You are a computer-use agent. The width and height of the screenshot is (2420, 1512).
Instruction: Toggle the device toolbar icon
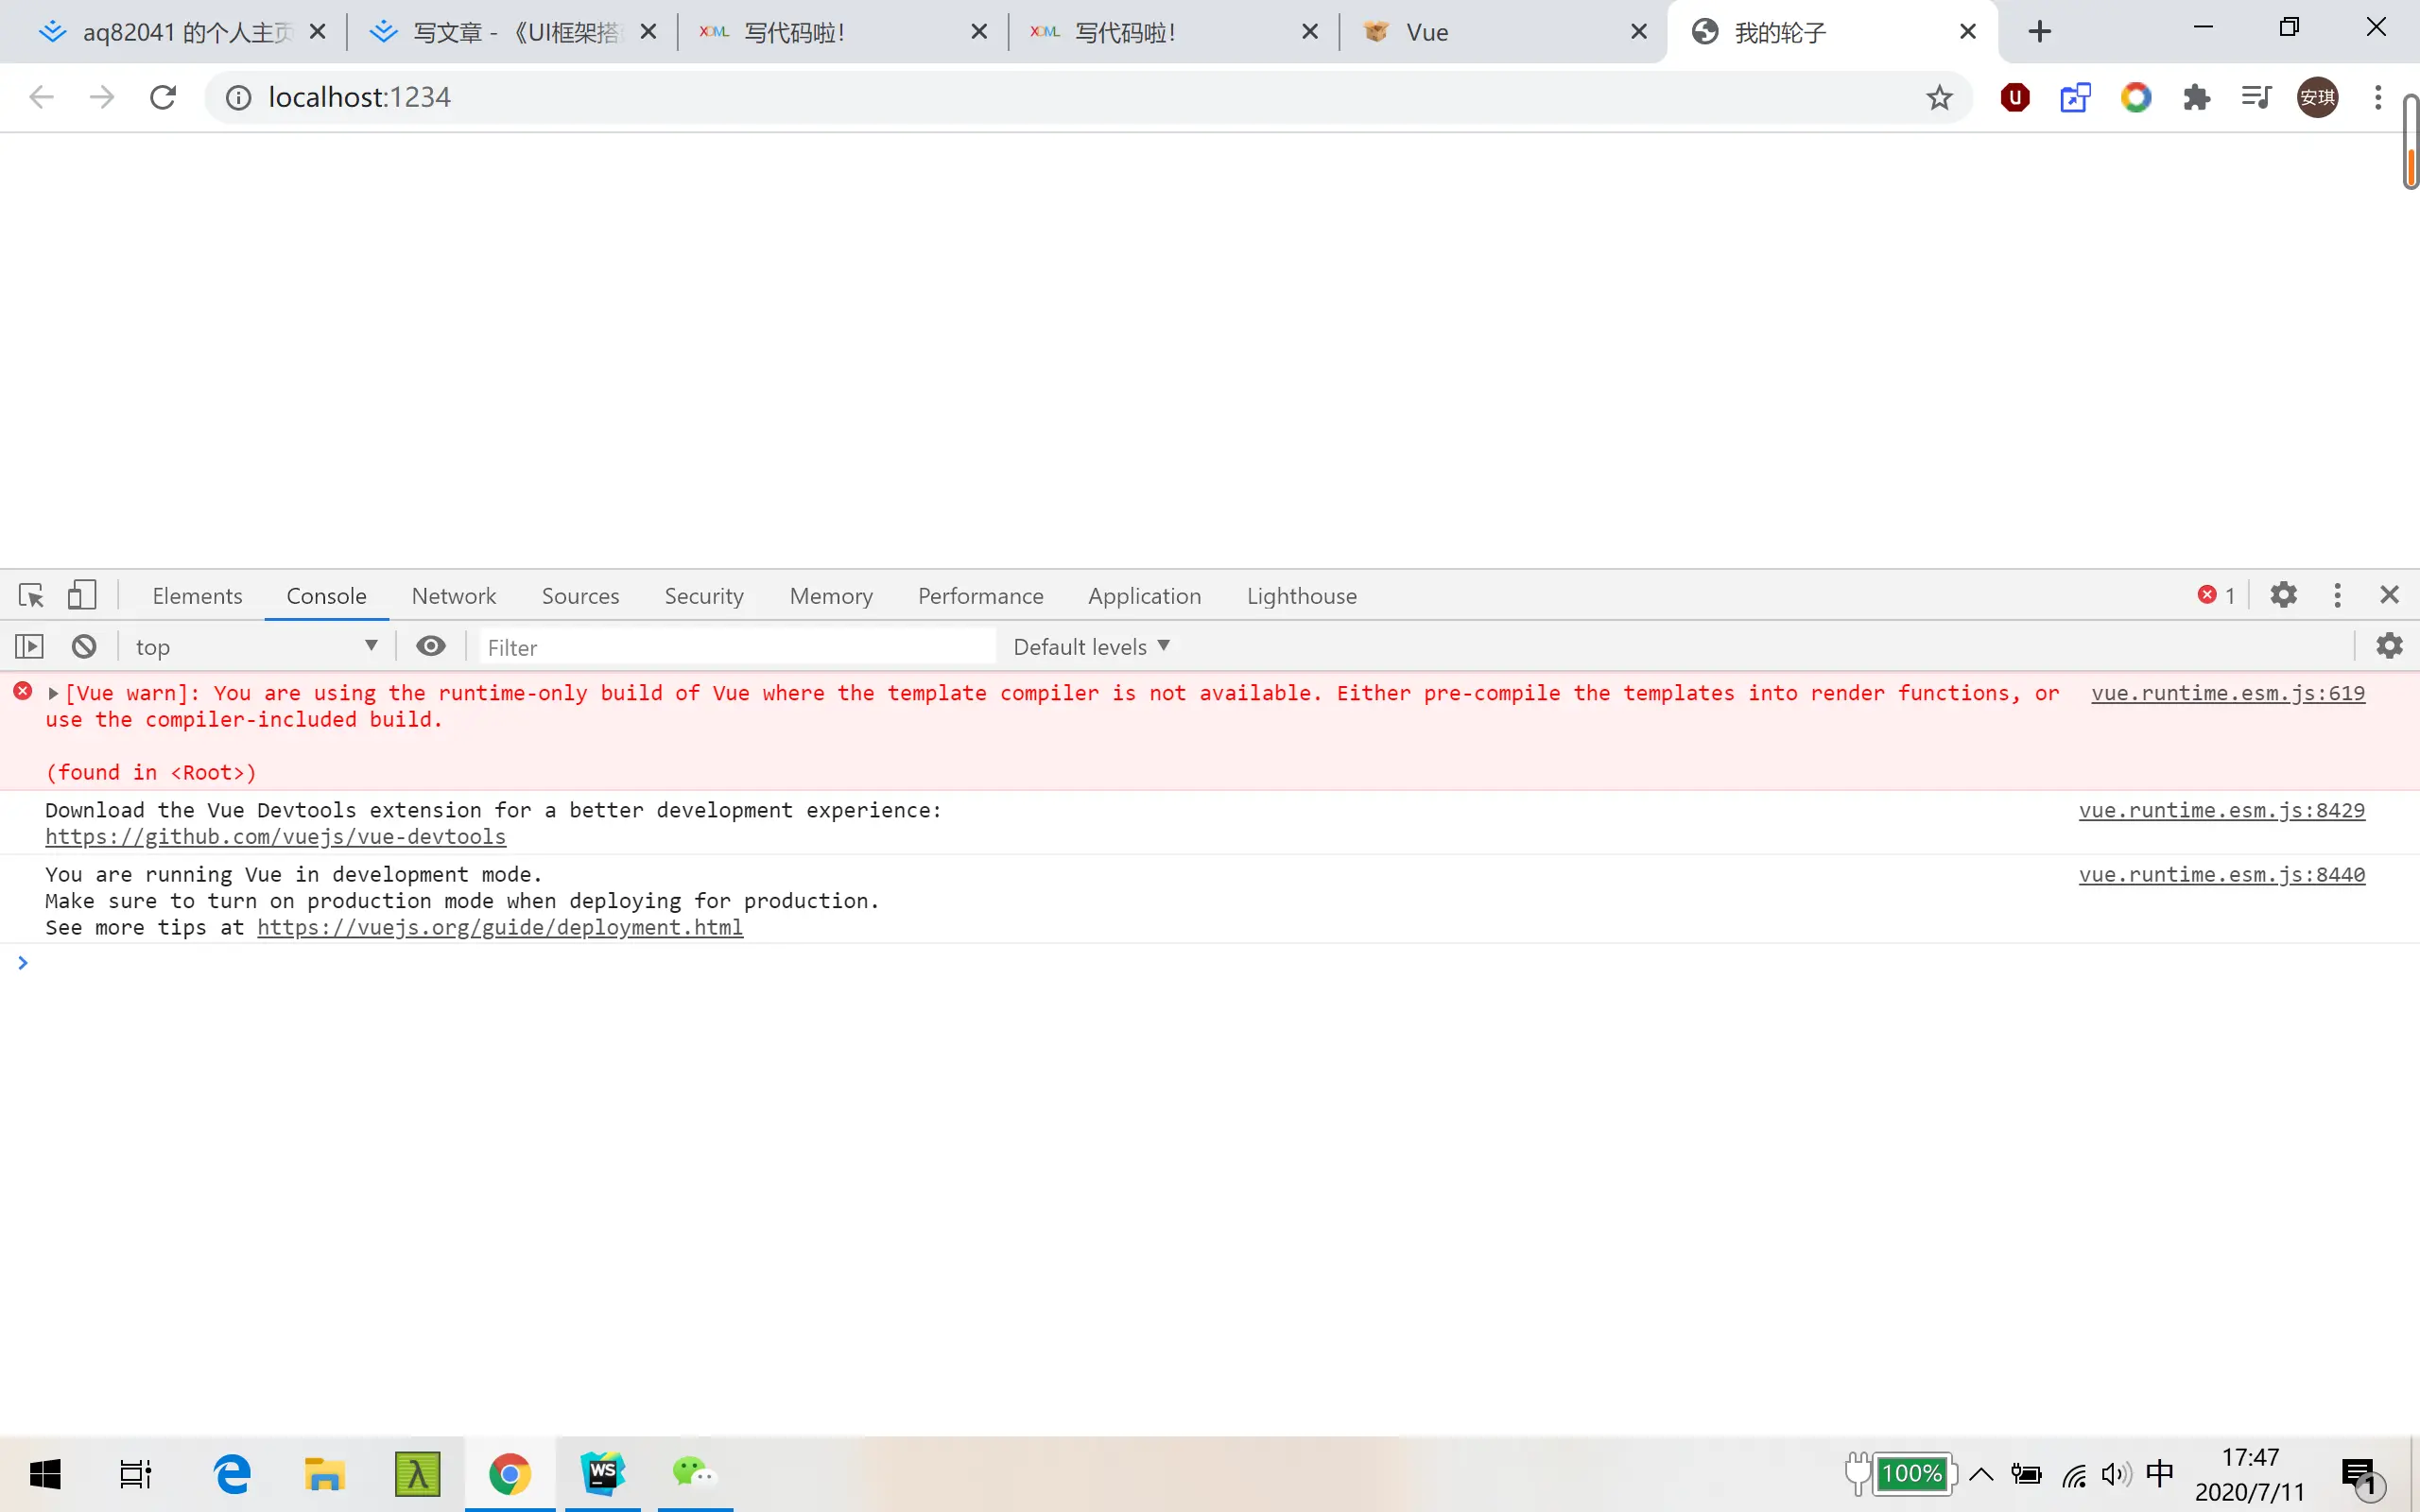(x=81, y=596)
